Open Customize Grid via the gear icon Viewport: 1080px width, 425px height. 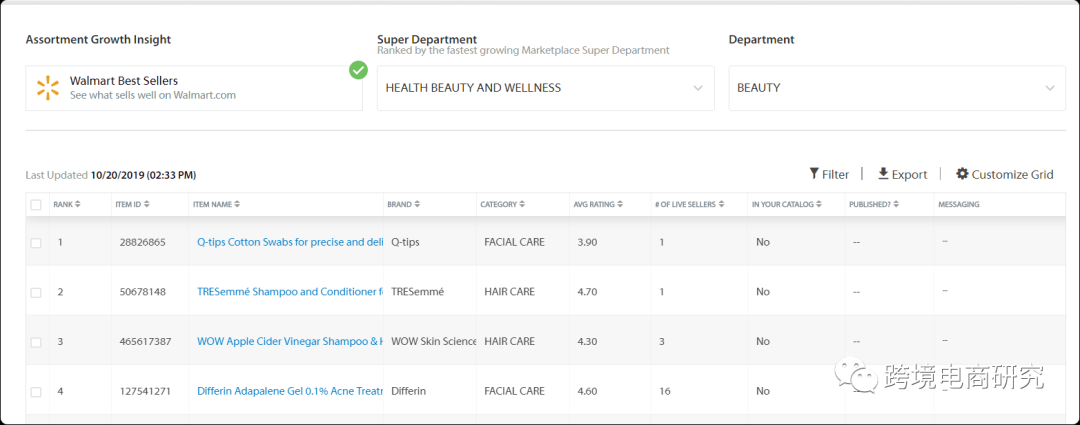pos(962,174)
